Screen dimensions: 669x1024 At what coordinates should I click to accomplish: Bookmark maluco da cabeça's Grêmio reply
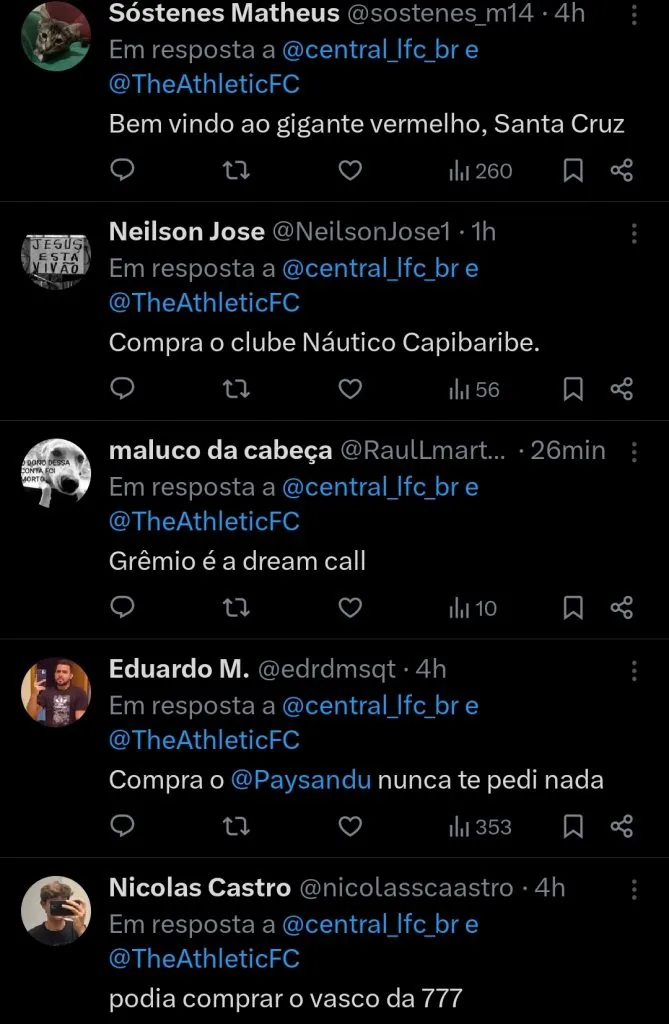click(573, 607)
